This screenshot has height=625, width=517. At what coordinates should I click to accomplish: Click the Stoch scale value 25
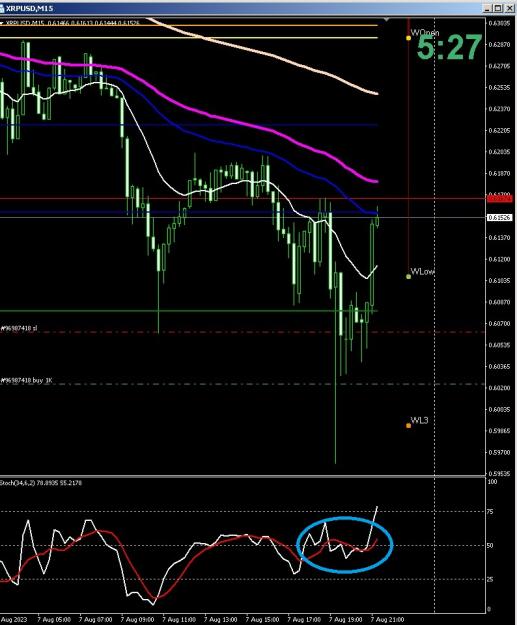(491, 579)
